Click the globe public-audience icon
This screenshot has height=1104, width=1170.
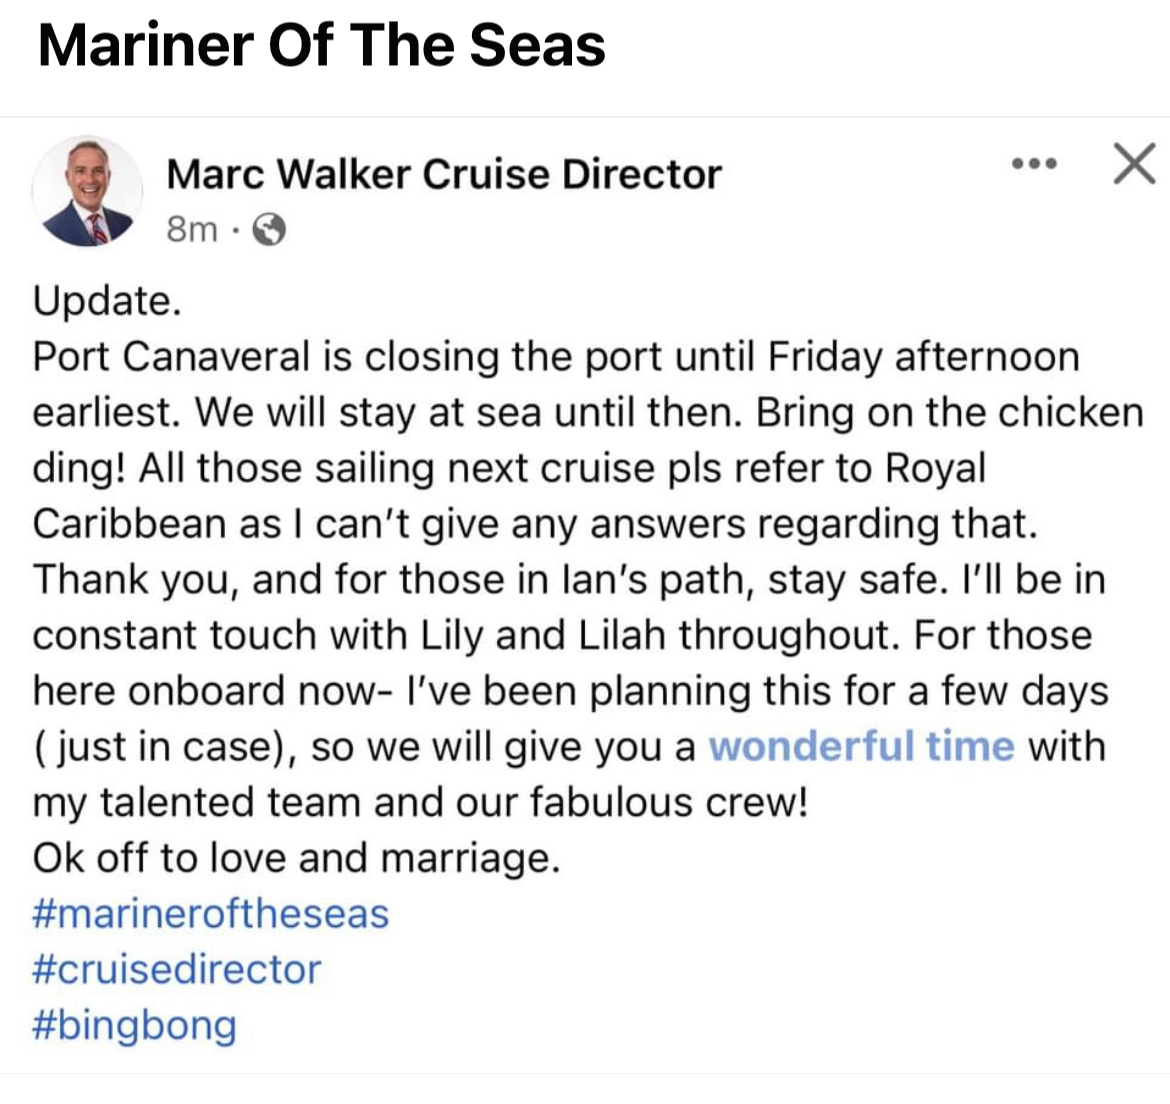click(x=269, y=230)
